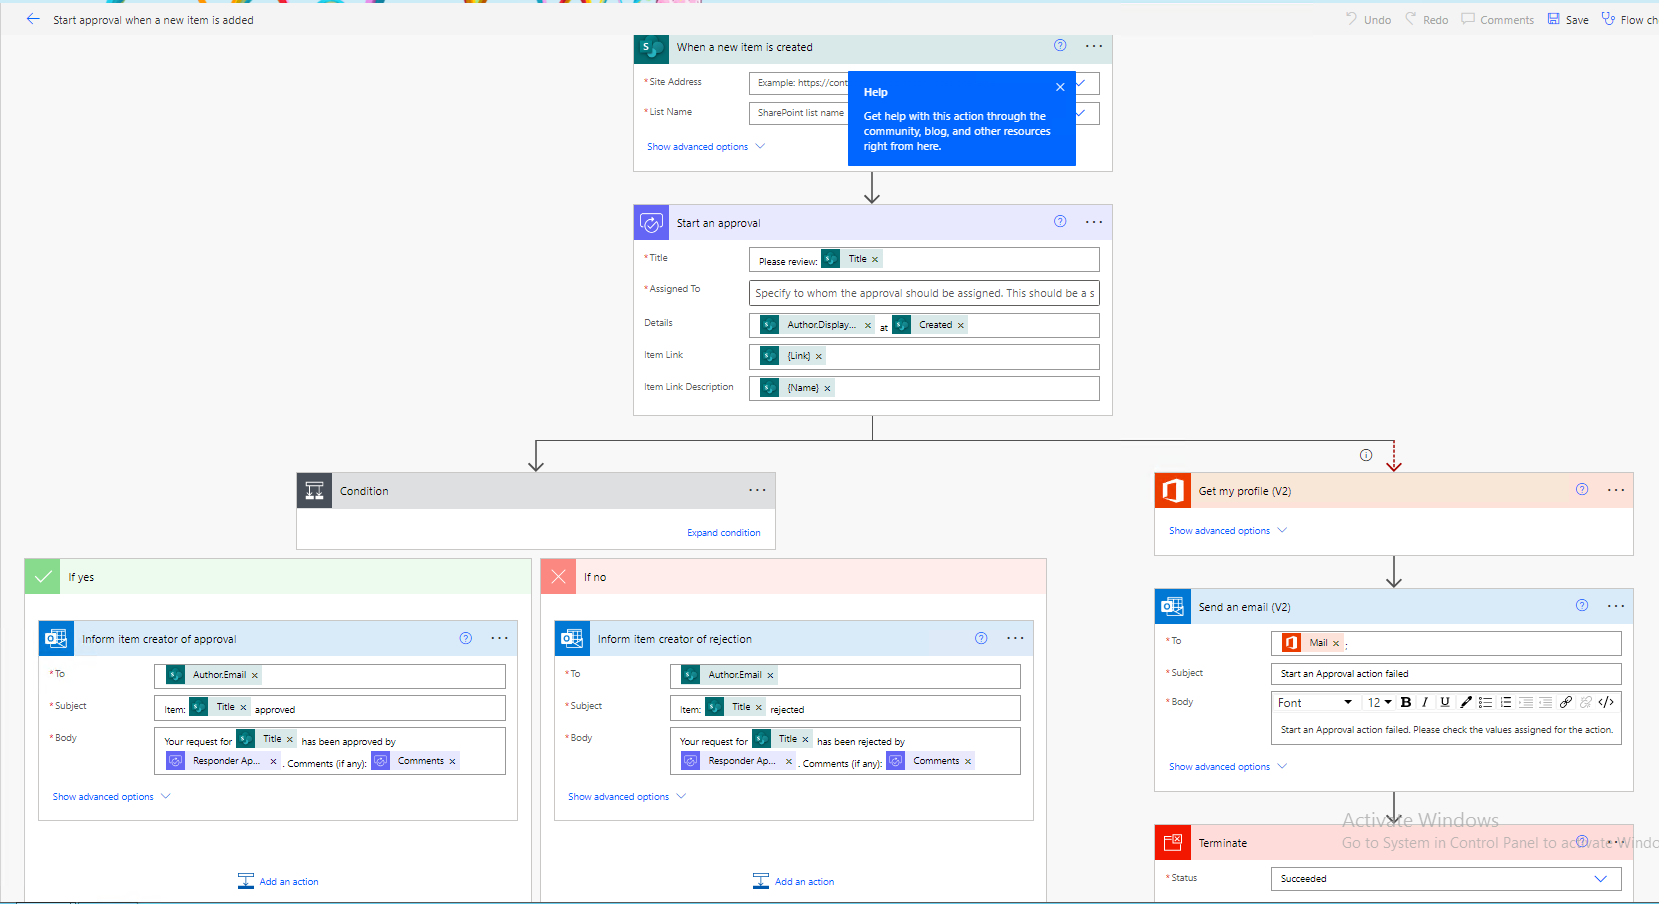Click Outlook icon on Inform item creator of rejection

(572, 639)
